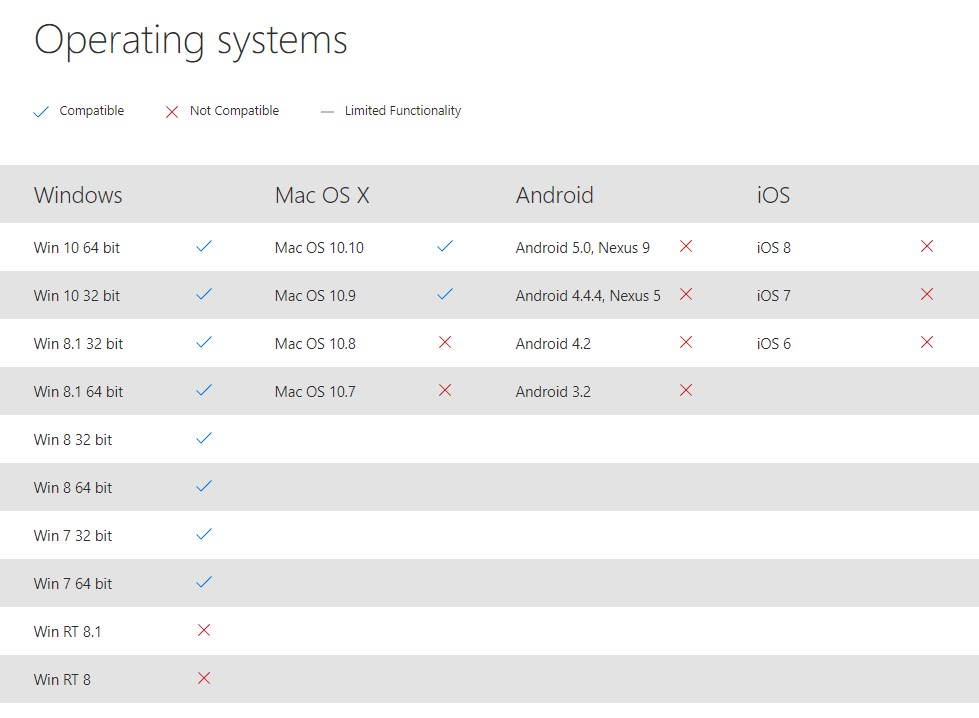This screenshot has width=979, height=718.
Task: Click the red X beside Android 4.2
Action: coord(686,342)
